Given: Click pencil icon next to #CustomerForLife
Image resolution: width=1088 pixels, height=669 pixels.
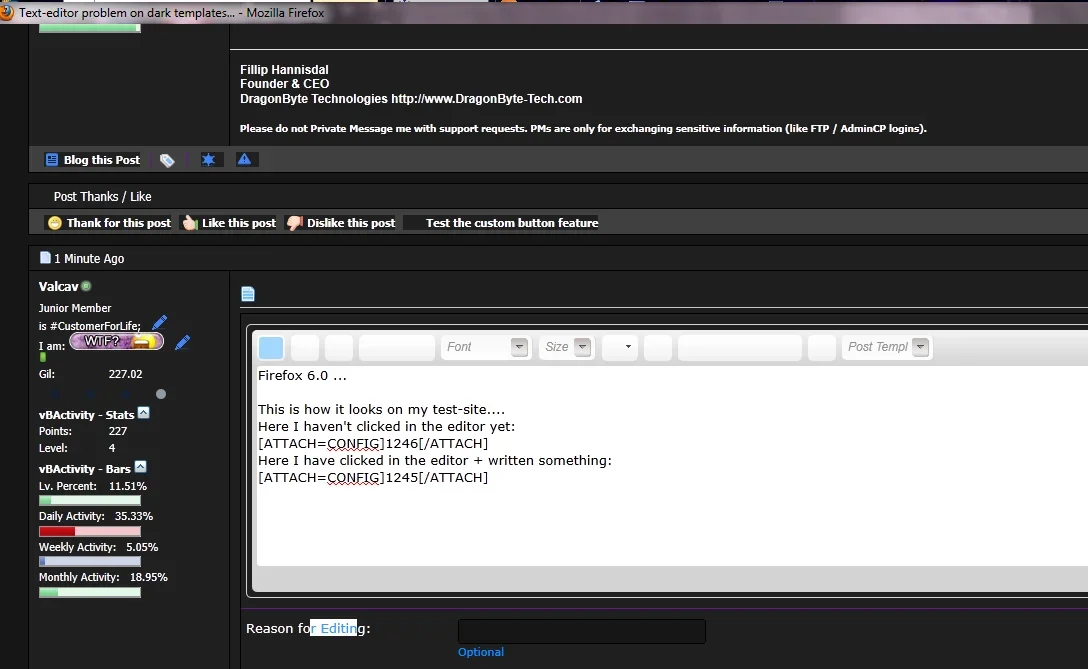Looking at the screenshot, I should [159, 323].
